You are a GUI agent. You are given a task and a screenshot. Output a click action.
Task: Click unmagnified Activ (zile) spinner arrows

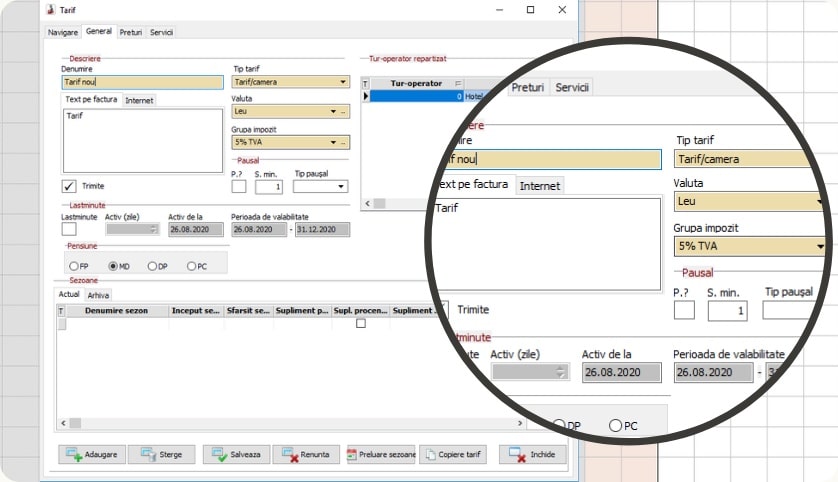(153, 229)
